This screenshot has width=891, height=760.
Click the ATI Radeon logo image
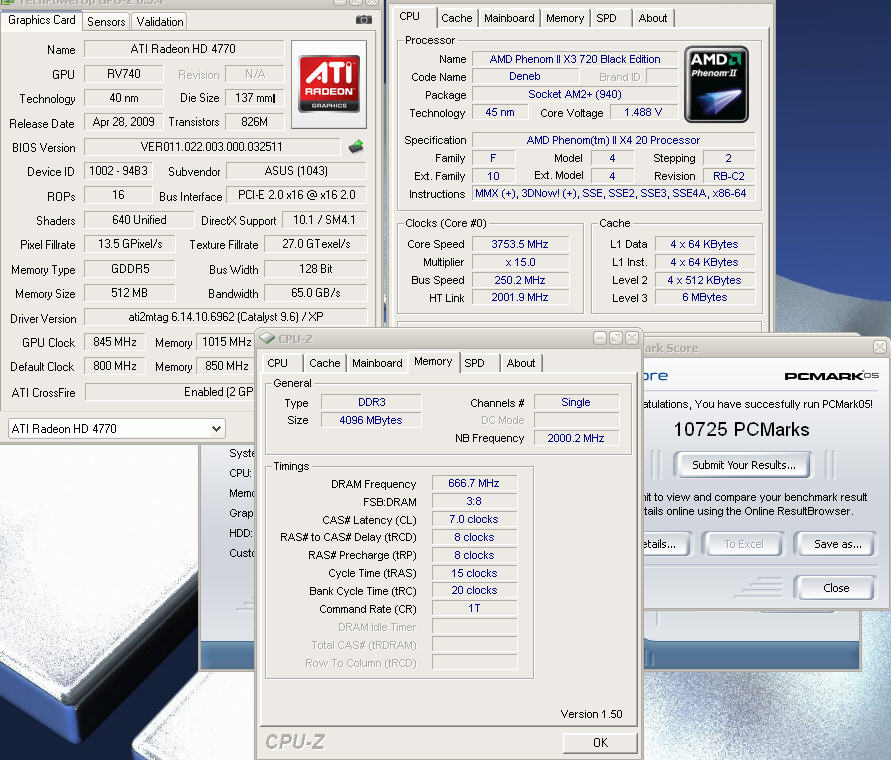329,84
